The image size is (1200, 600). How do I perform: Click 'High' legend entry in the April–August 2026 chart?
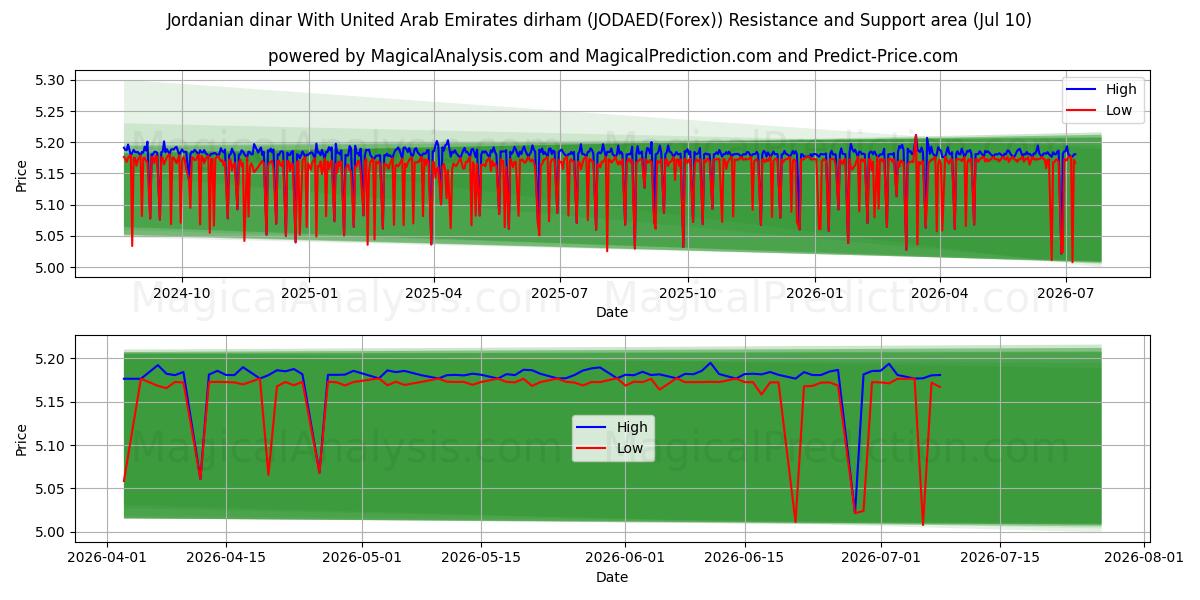612,427
